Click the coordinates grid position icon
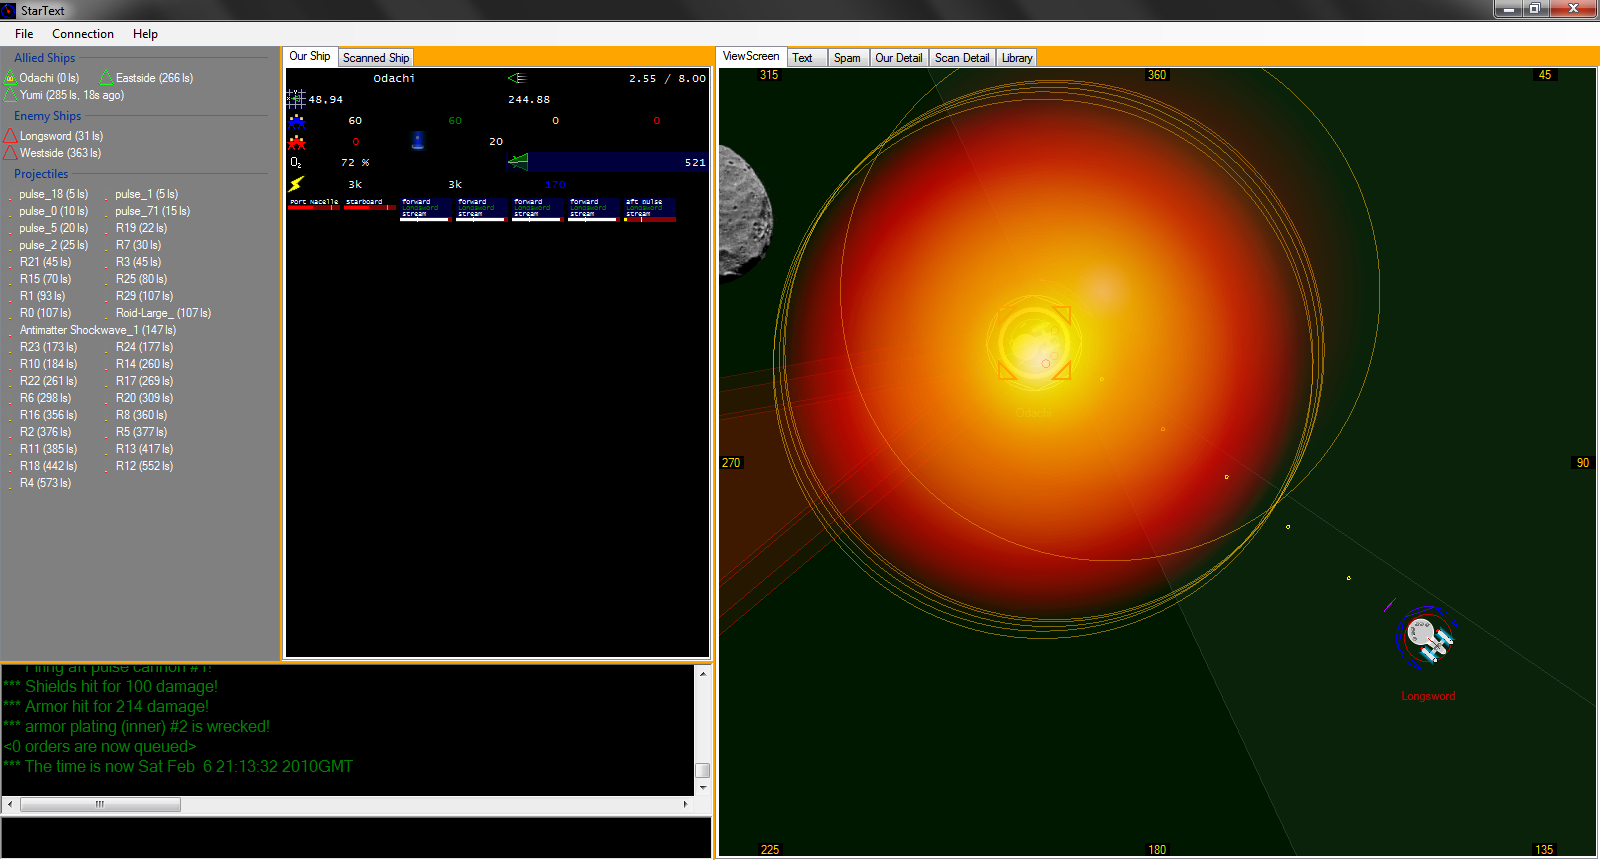The height and width of the screenshot is (860, 1600). click(x=295, y=98)
